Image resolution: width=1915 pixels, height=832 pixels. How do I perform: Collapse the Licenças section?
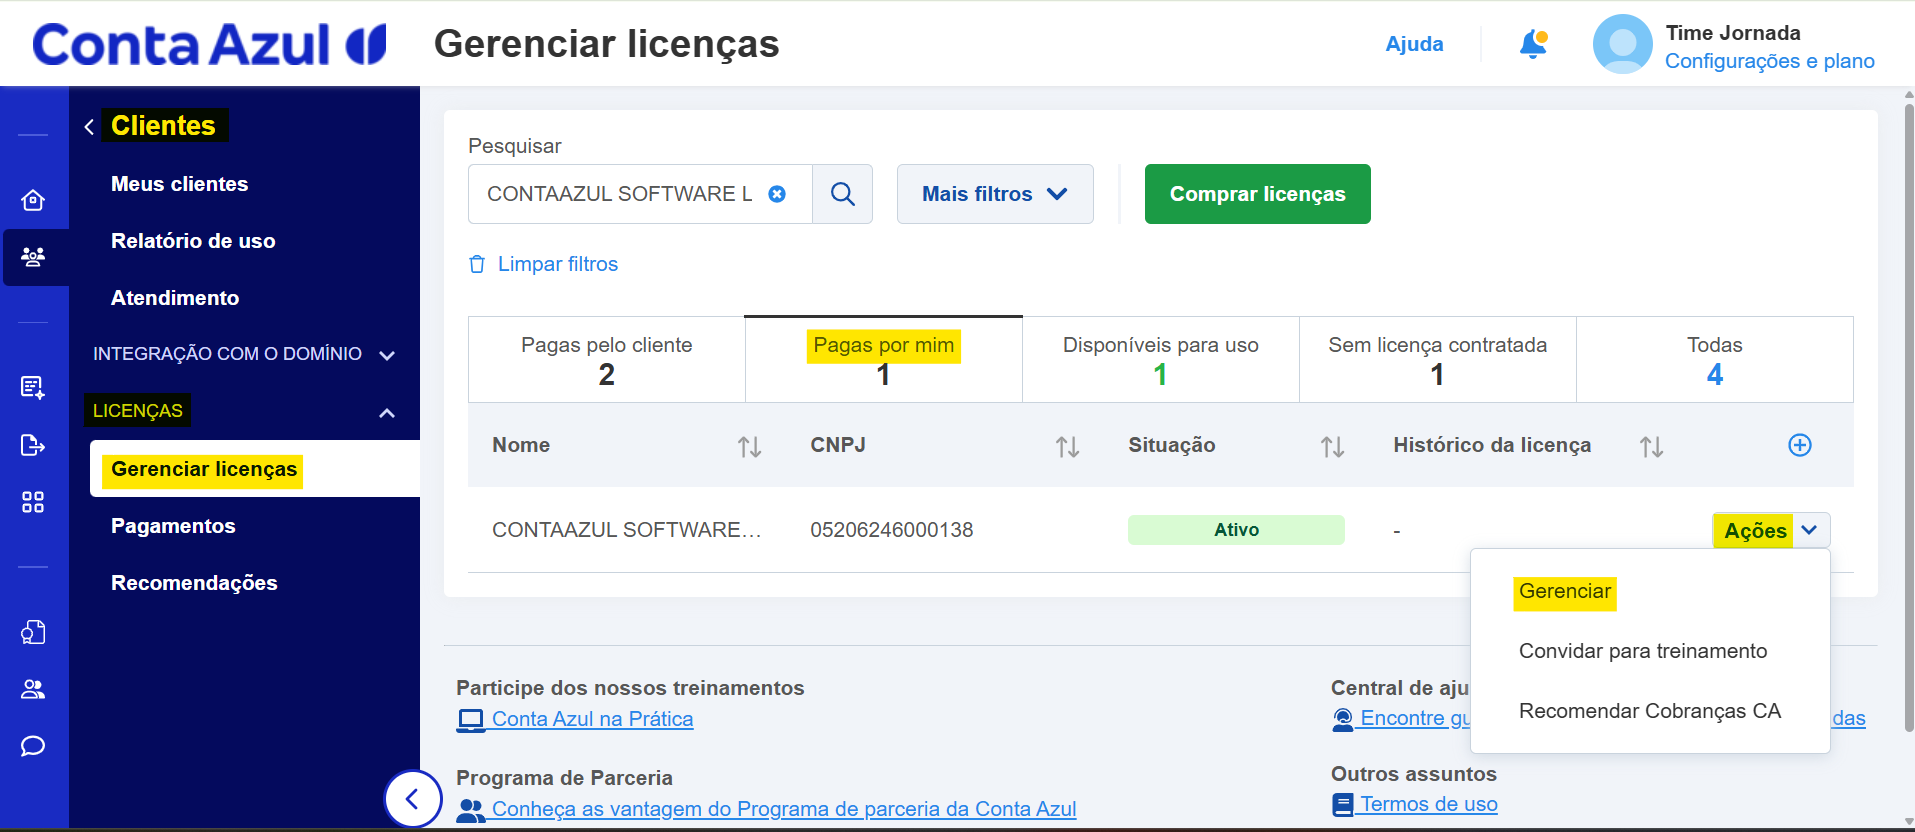click(x=387, y=412)
